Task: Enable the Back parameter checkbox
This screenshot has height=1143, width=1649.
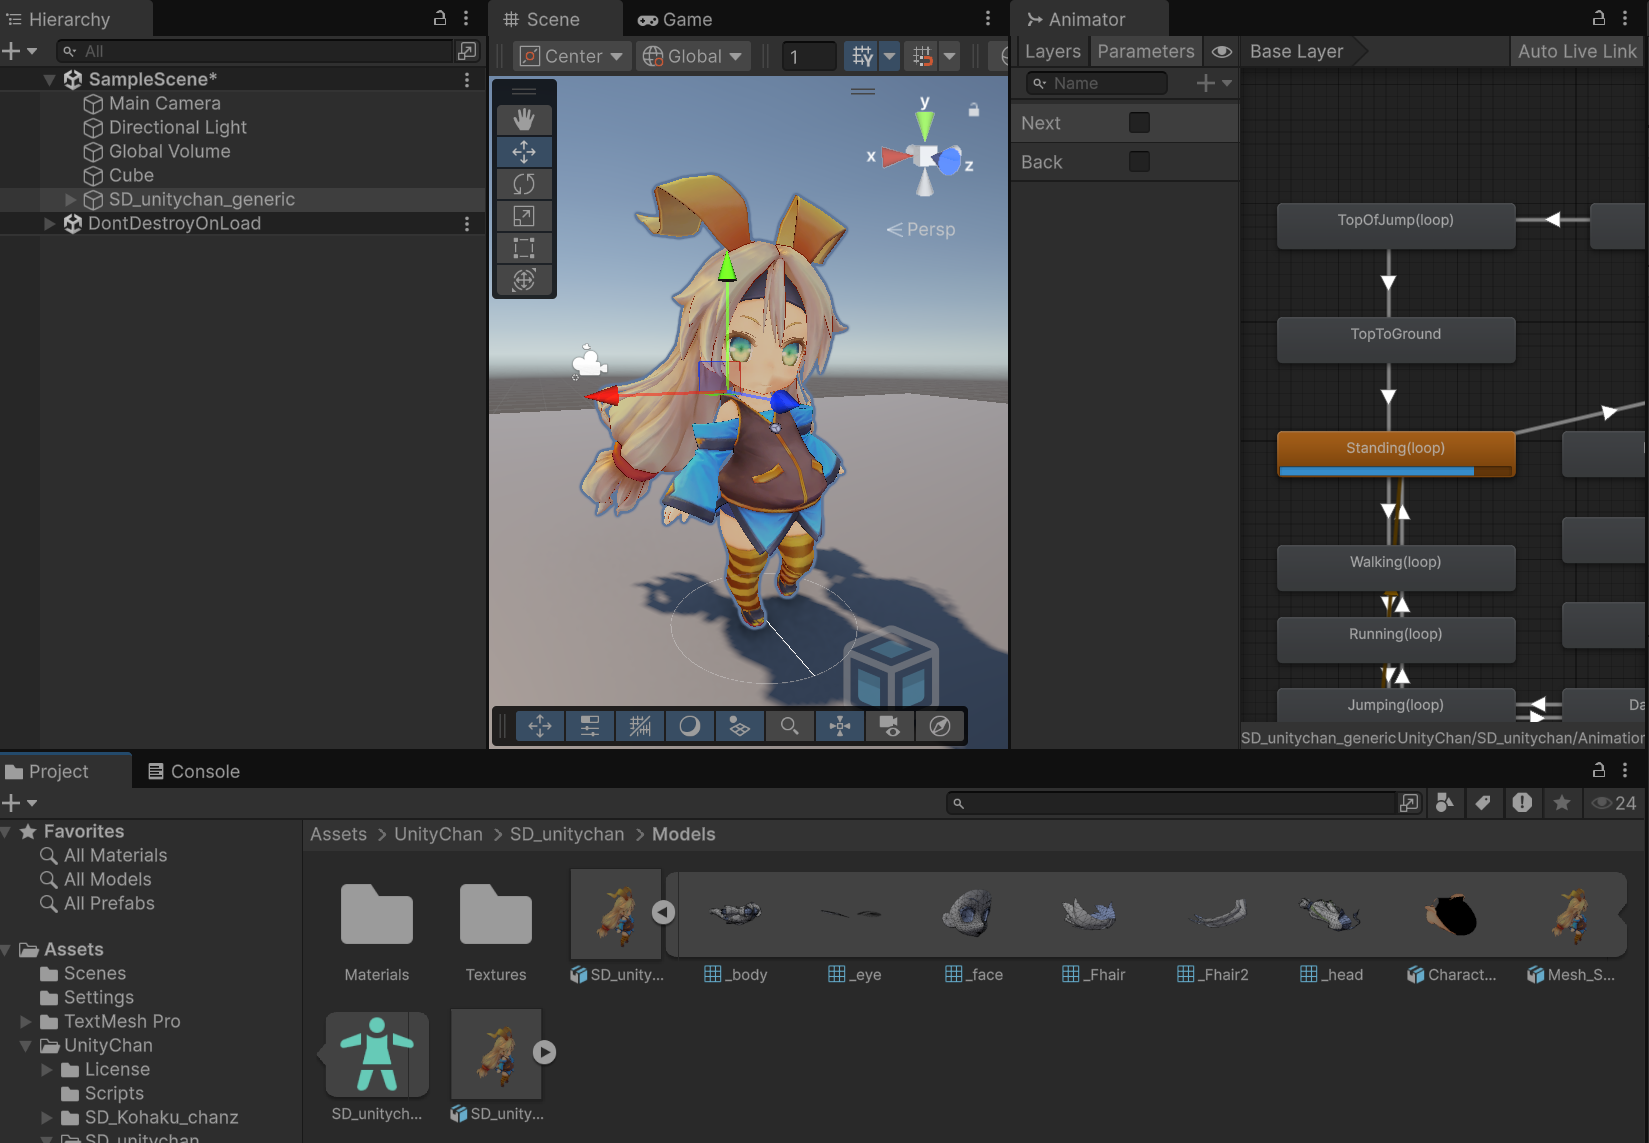Action: click(1139, 162)
